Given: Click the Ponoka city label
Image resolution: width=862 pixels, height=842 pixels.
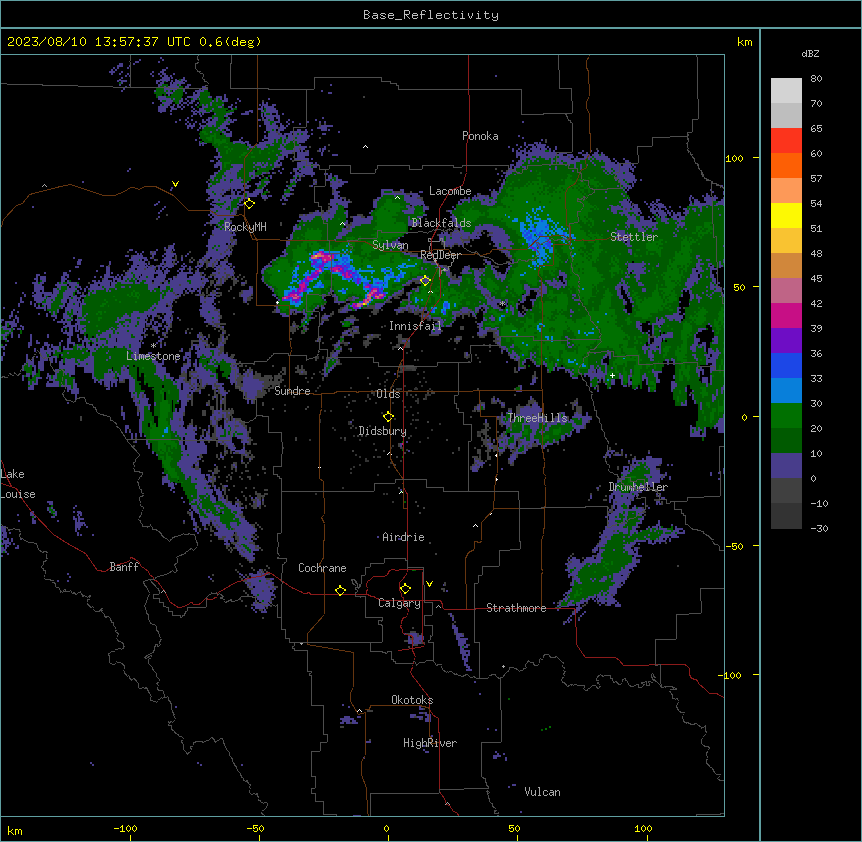Looking at the screenshot, I should point(480,136).
